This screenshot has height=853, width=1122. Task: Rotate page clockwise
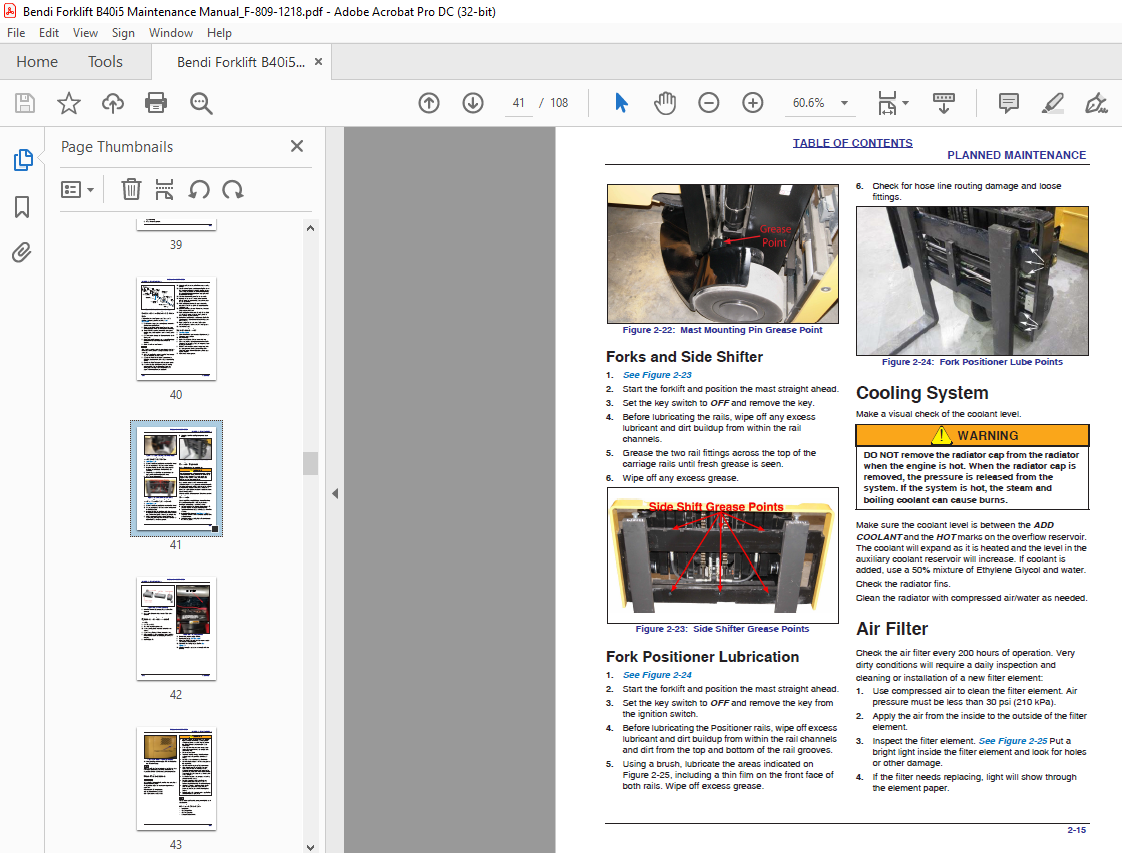pos(233,190)
